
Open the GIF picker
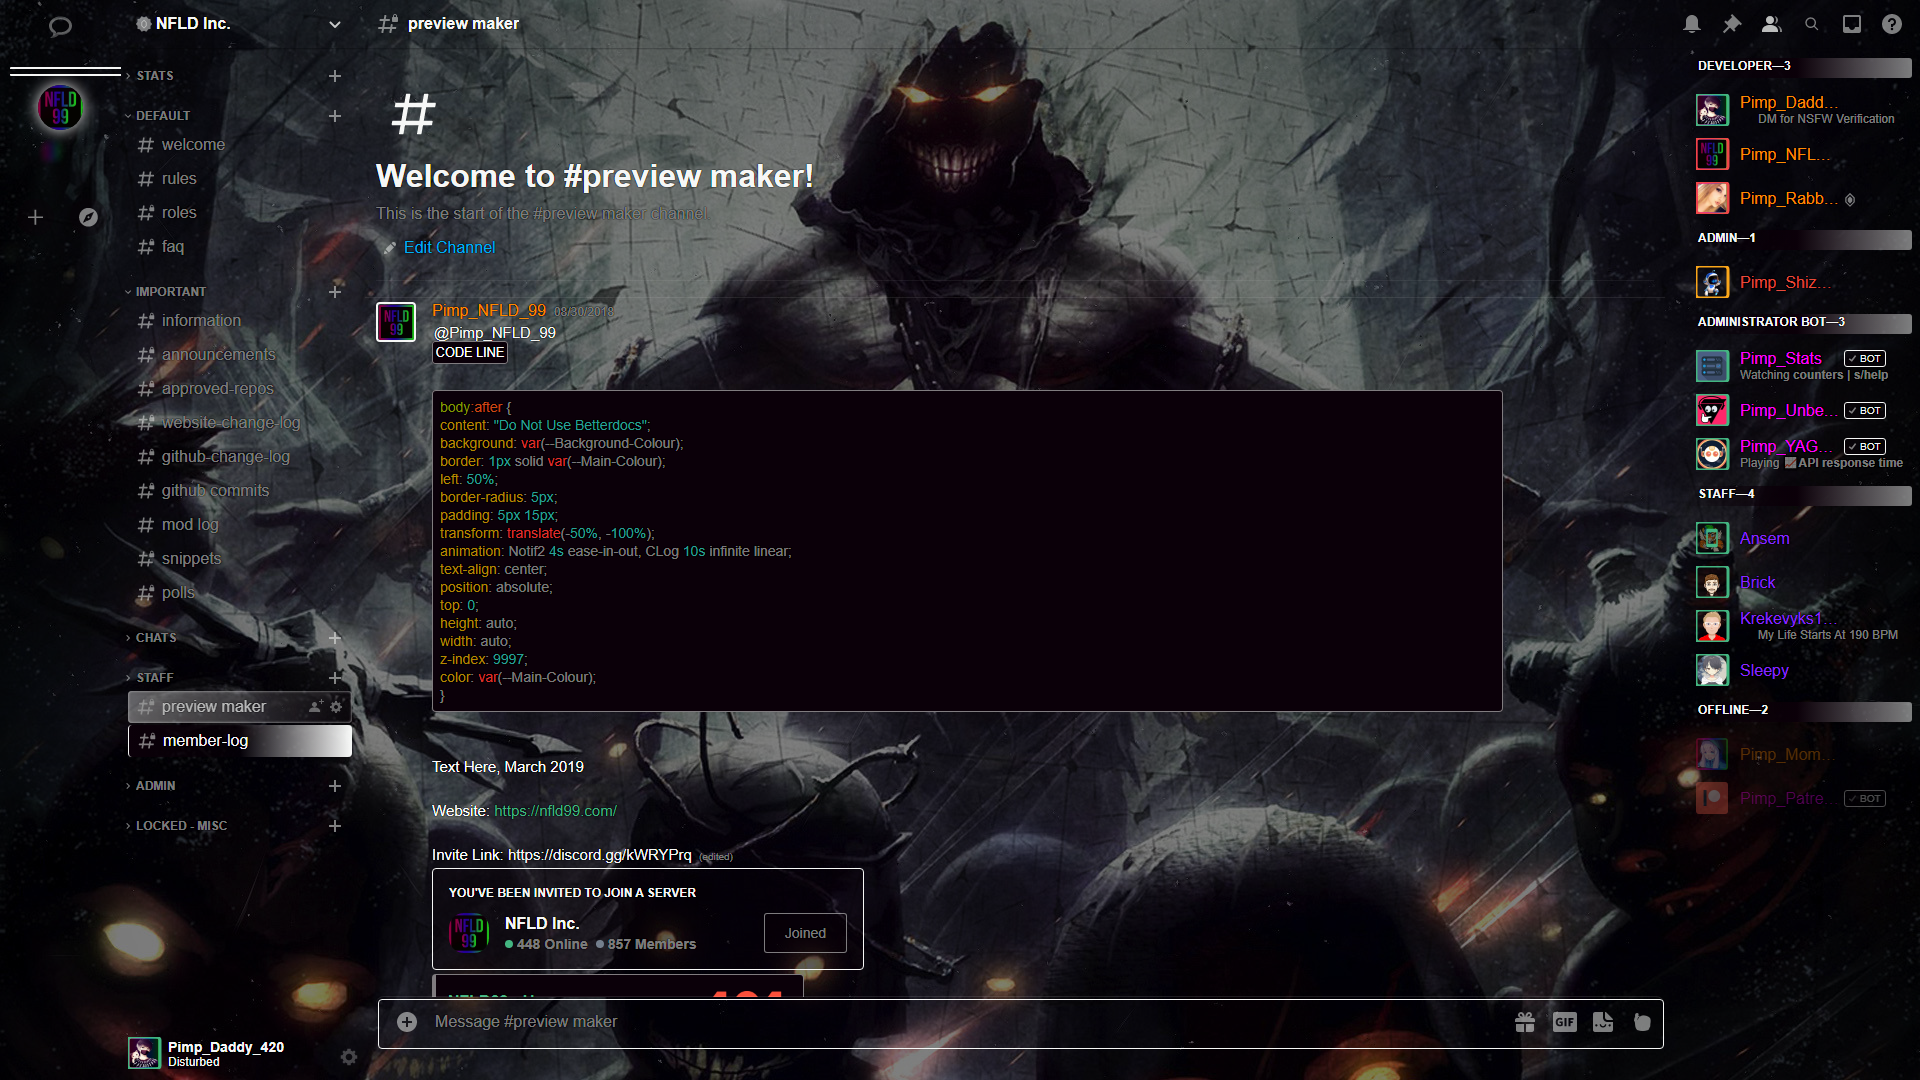tap(1564, 1022)
